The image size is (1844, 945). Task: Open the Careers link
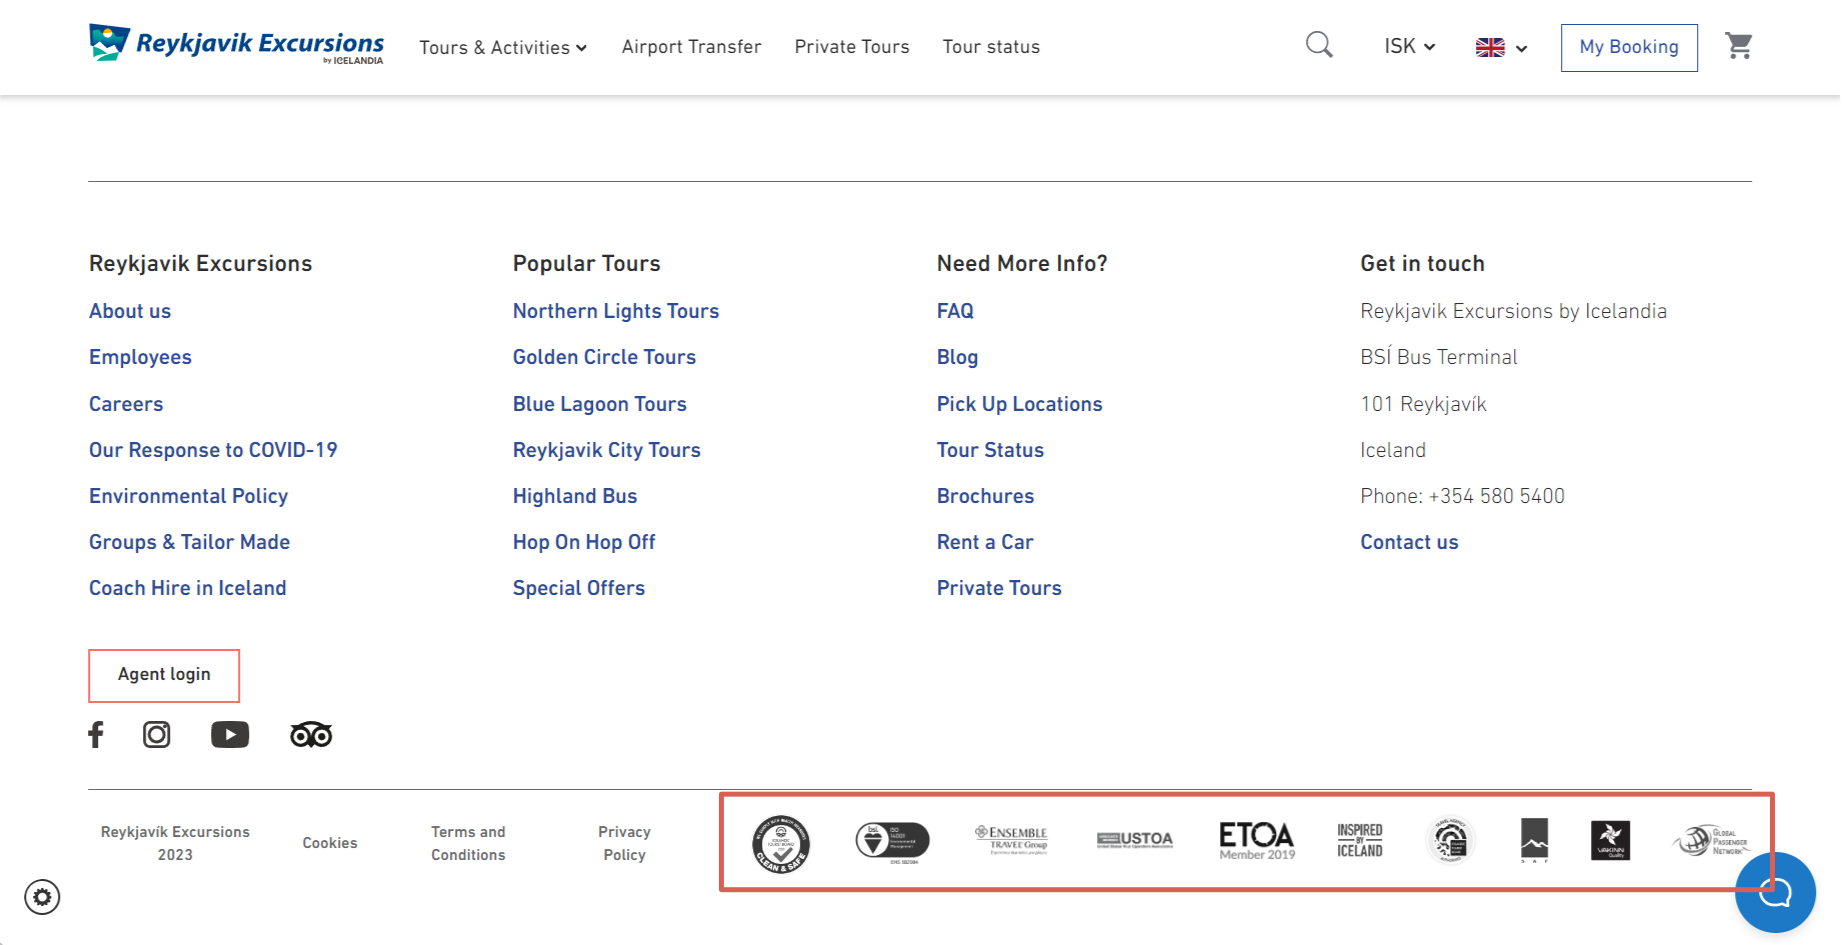coord(126,404)
